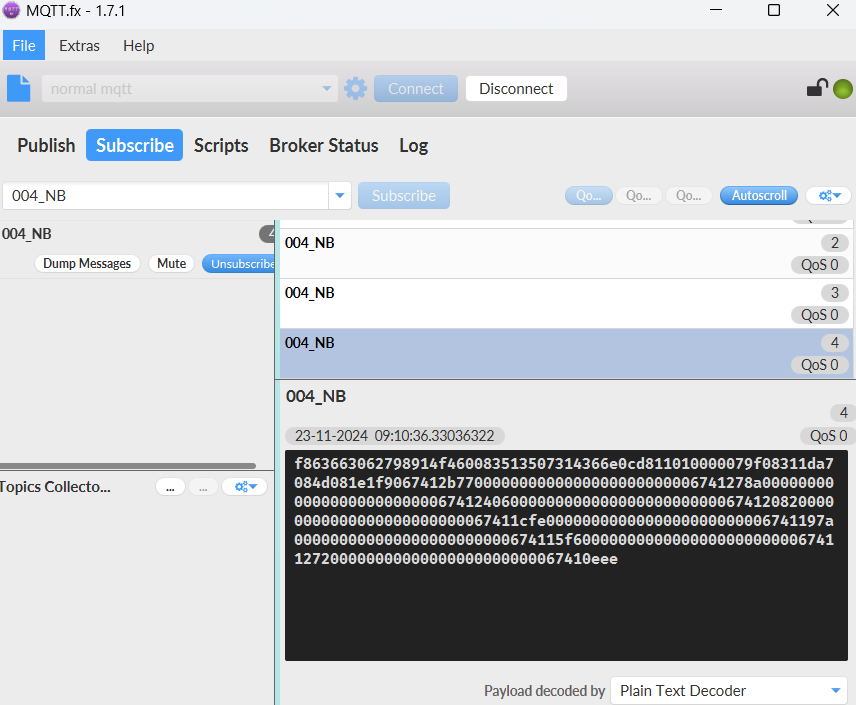
Task: Click the Topics Collector label
Action: pyautogui.click(x=55, y=487)
